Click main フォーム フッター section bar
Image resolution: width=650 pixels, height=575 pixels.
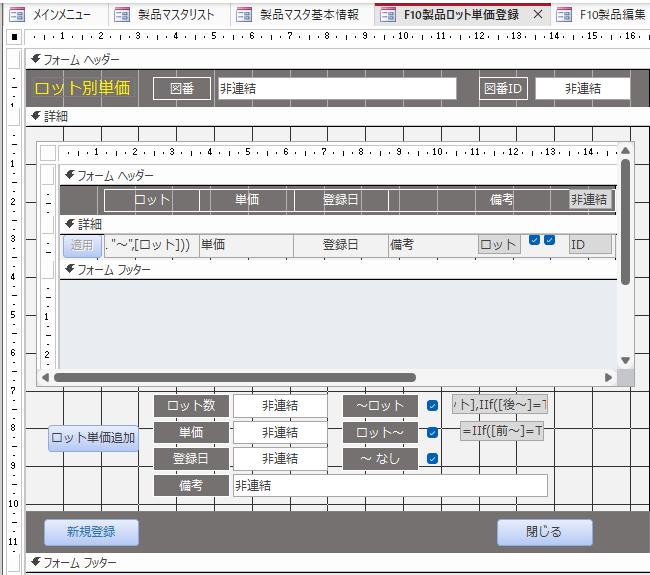click(x=338, y=563)
